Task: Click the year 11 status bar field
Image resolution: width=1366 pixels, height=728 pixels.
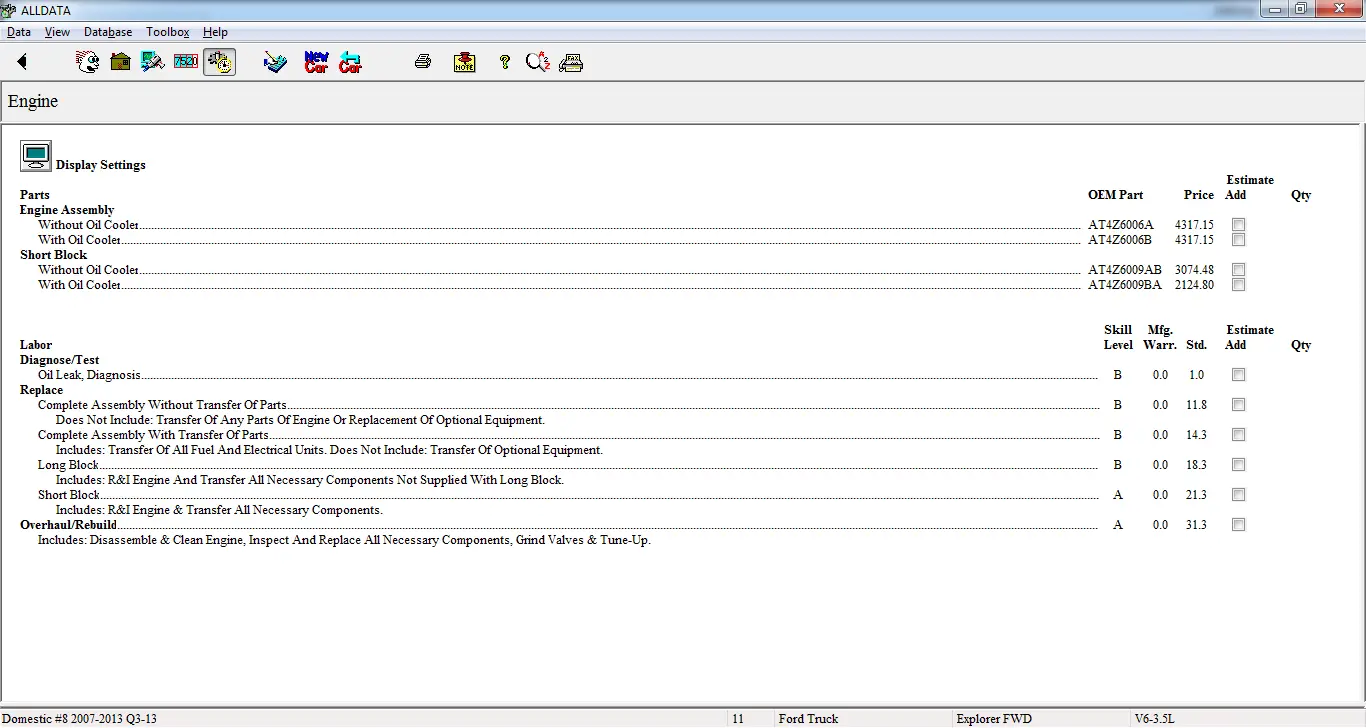Action: coord(738,719)
